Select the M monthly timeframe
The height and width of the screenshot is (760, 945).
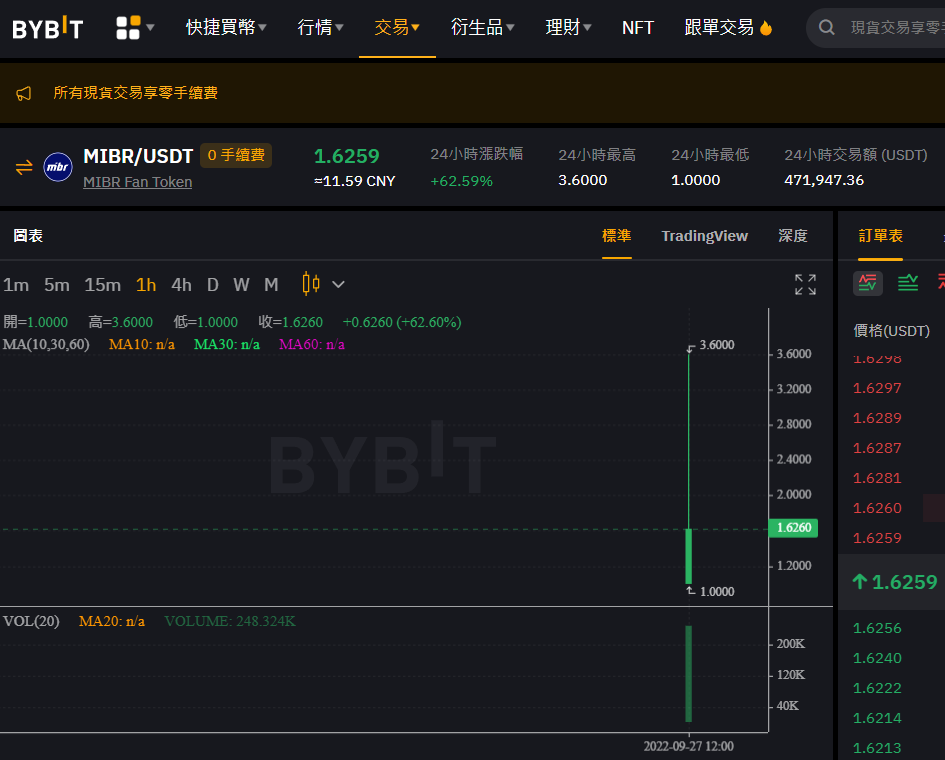271,284
